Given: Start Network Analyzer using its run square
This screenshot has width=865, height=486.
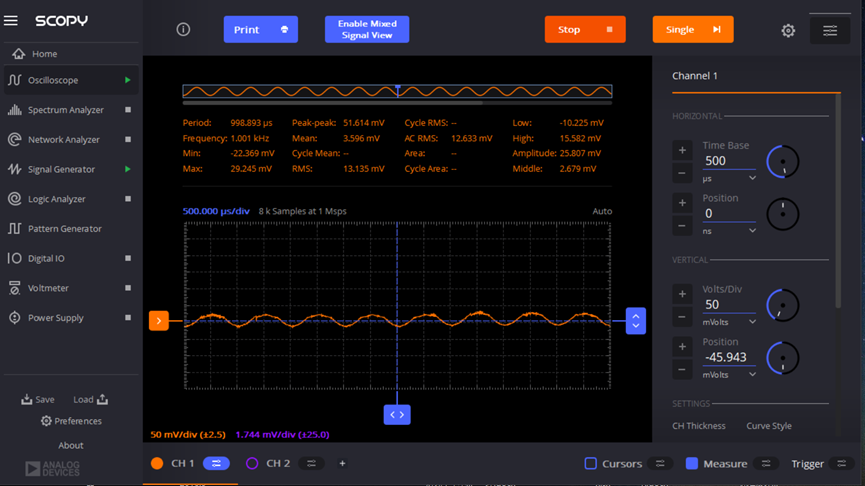Looking at the screenshot, I should [x=128, y=140].
